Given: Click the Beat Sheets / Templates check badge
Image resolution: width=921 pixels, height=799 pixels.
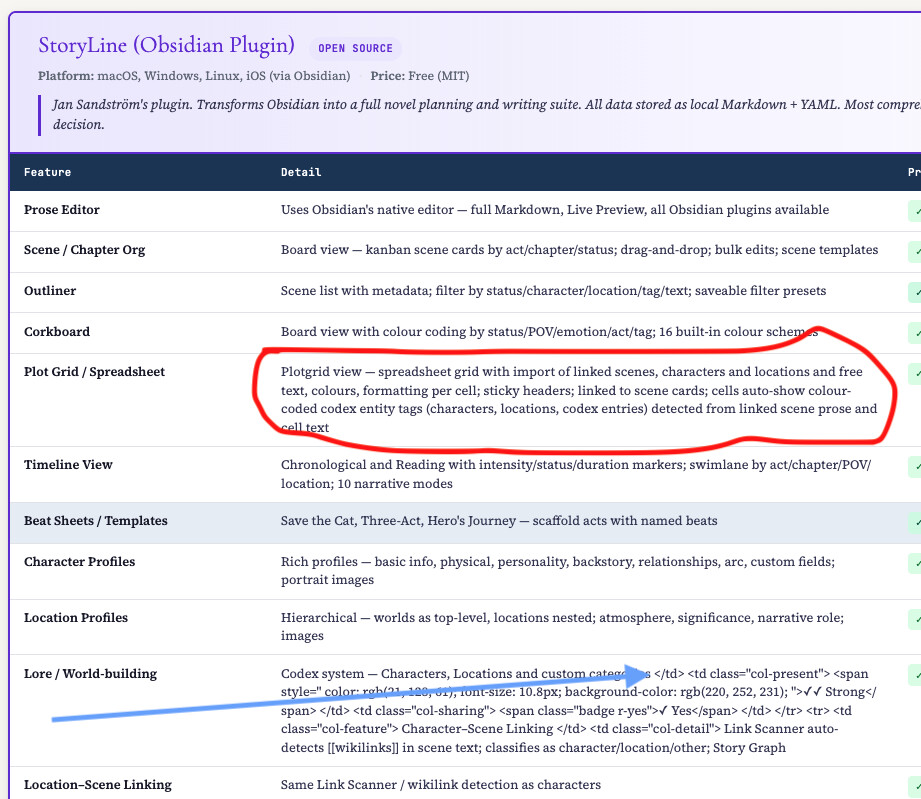Looking at the screenshot, I should click(x=915, y=522).
